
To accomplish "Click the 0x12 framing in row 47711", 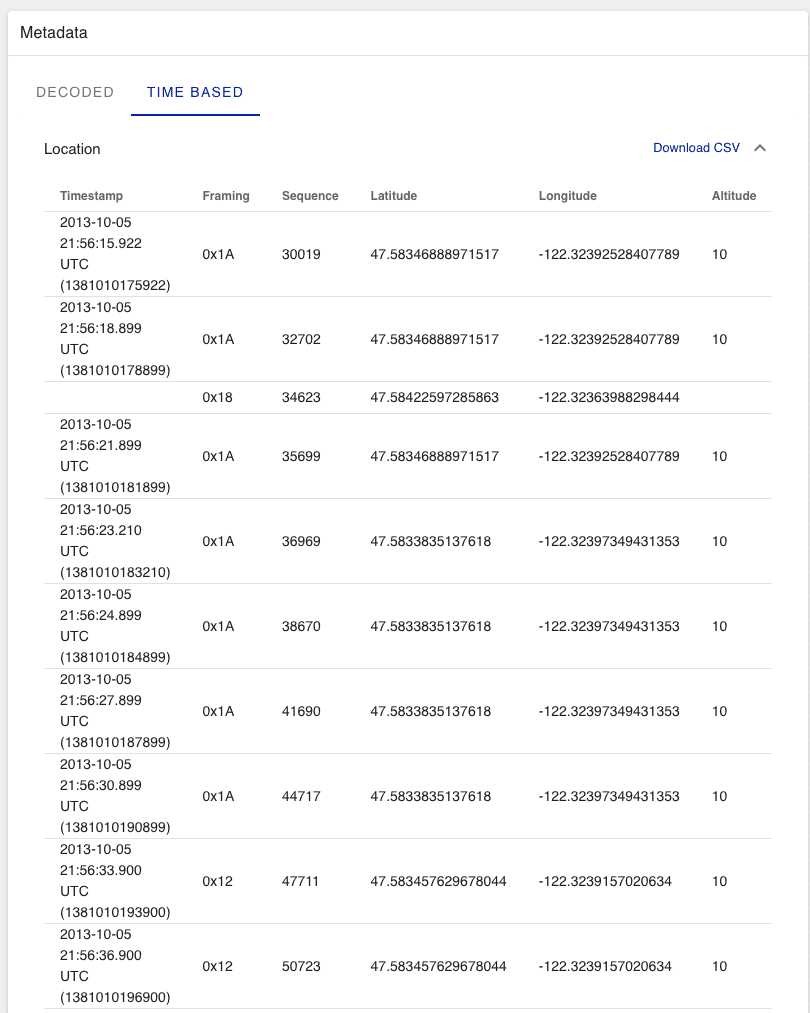I will [218, 881].
